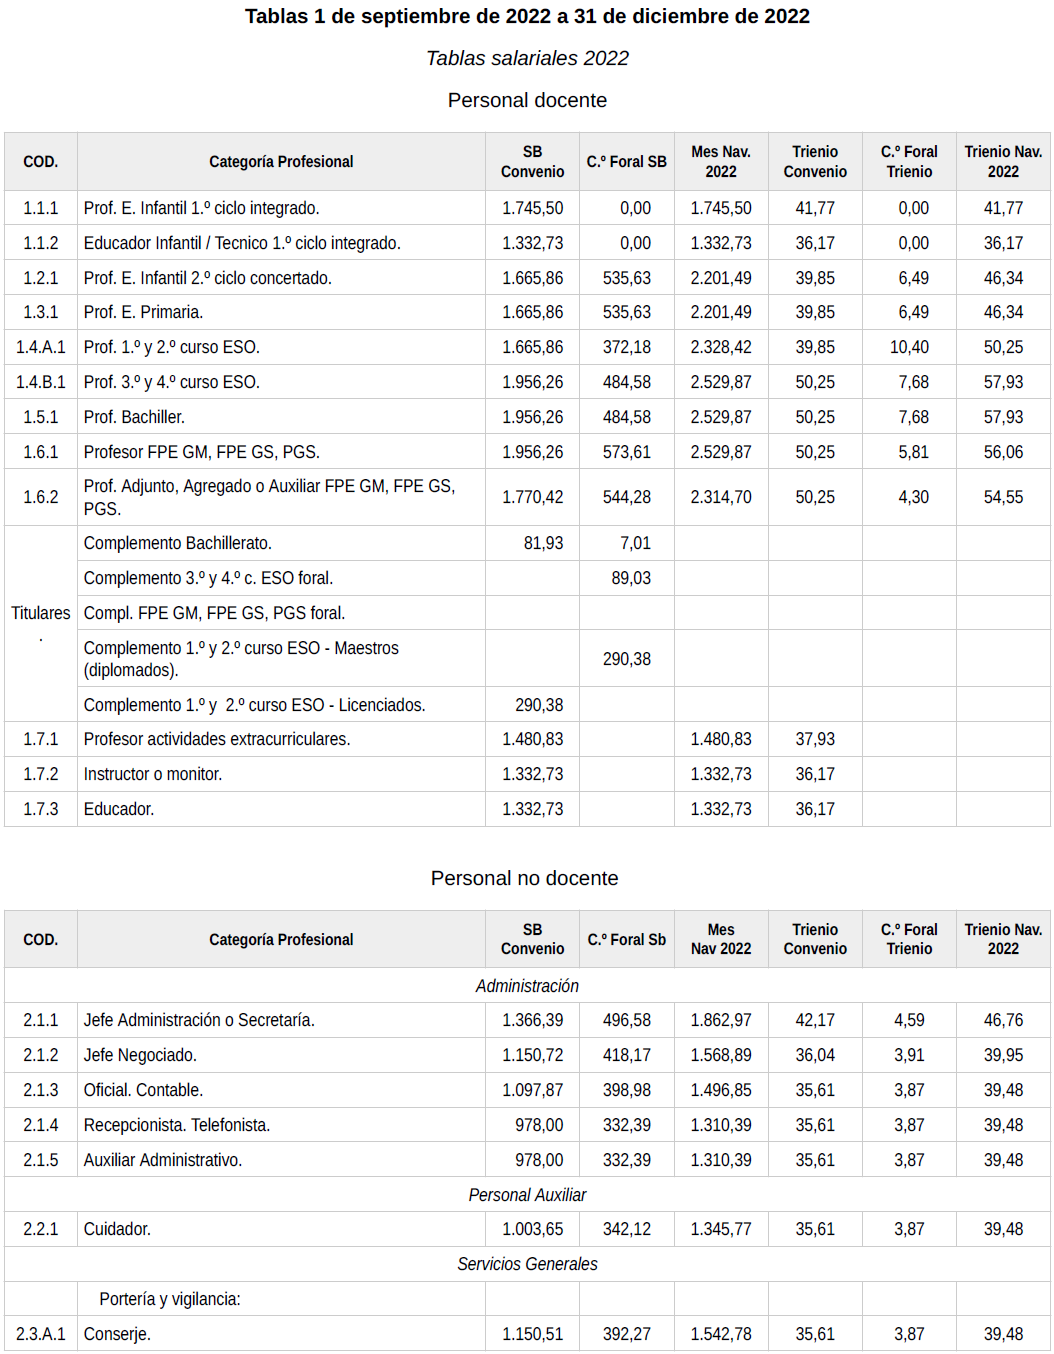Click the 'Titulares' row label cell
This screenshot has height=1354, width=1054.
pos(41,613)
